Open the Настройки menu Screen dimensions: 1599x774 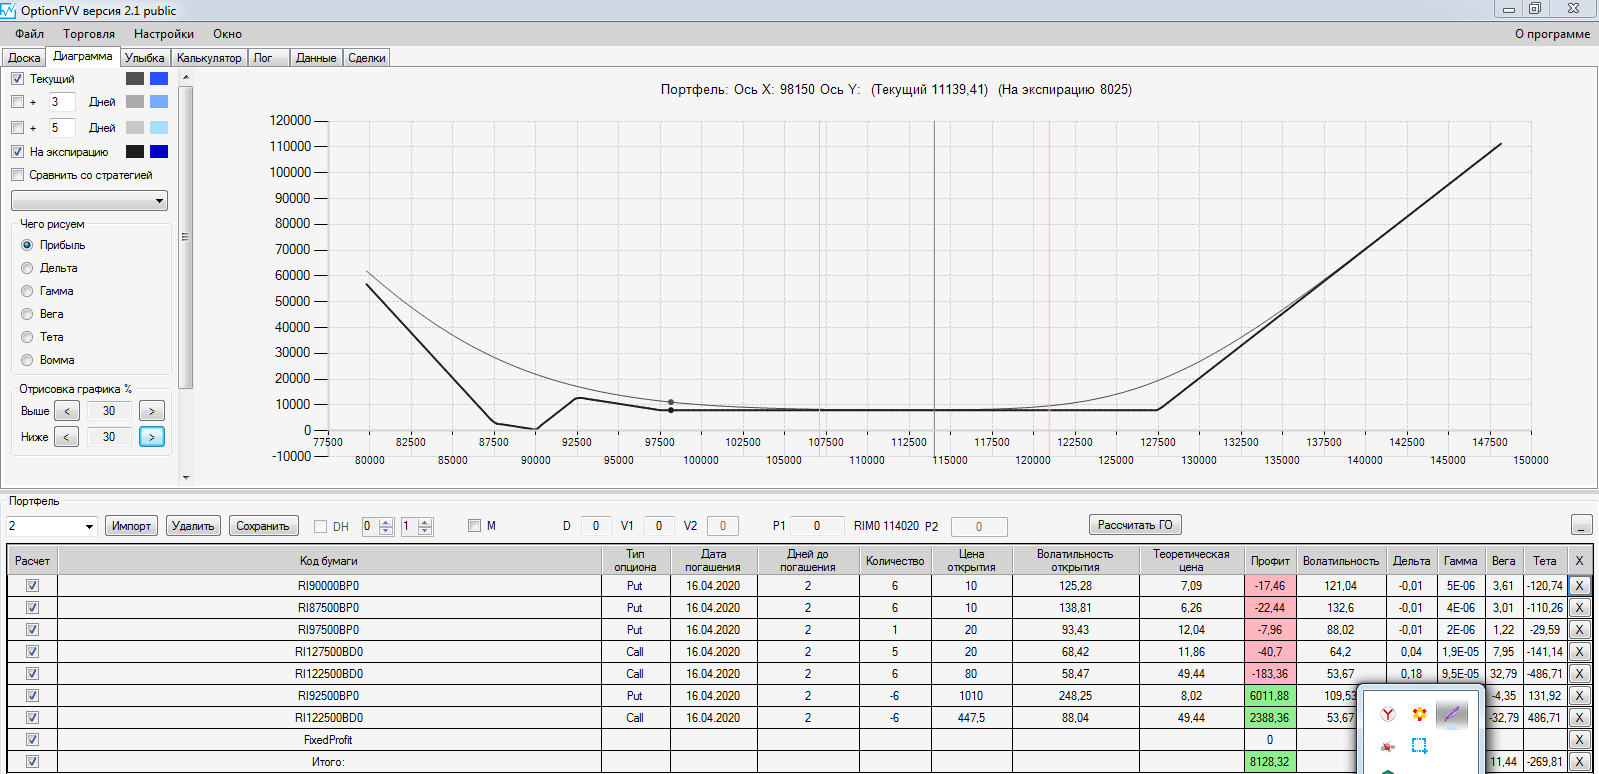click(x=164, y=34)
